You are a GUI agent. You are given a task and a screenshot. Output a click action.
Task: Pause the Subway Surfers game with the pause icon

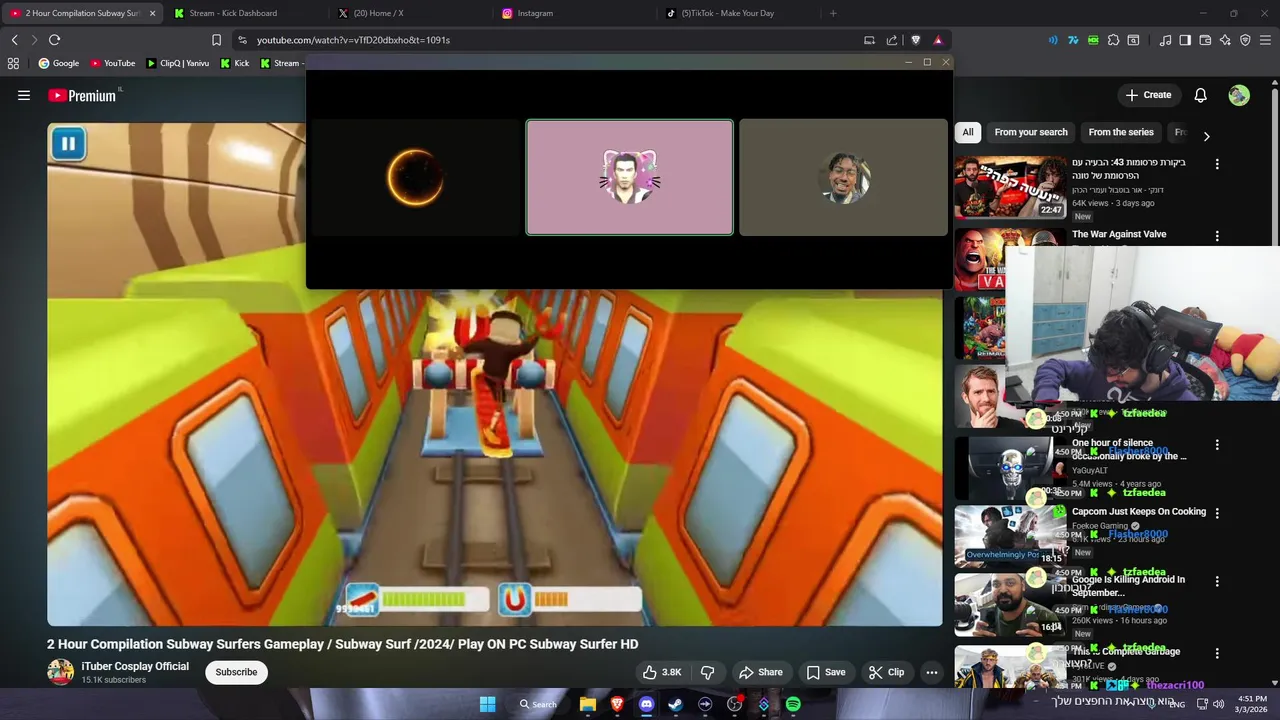tap(68, 144)
